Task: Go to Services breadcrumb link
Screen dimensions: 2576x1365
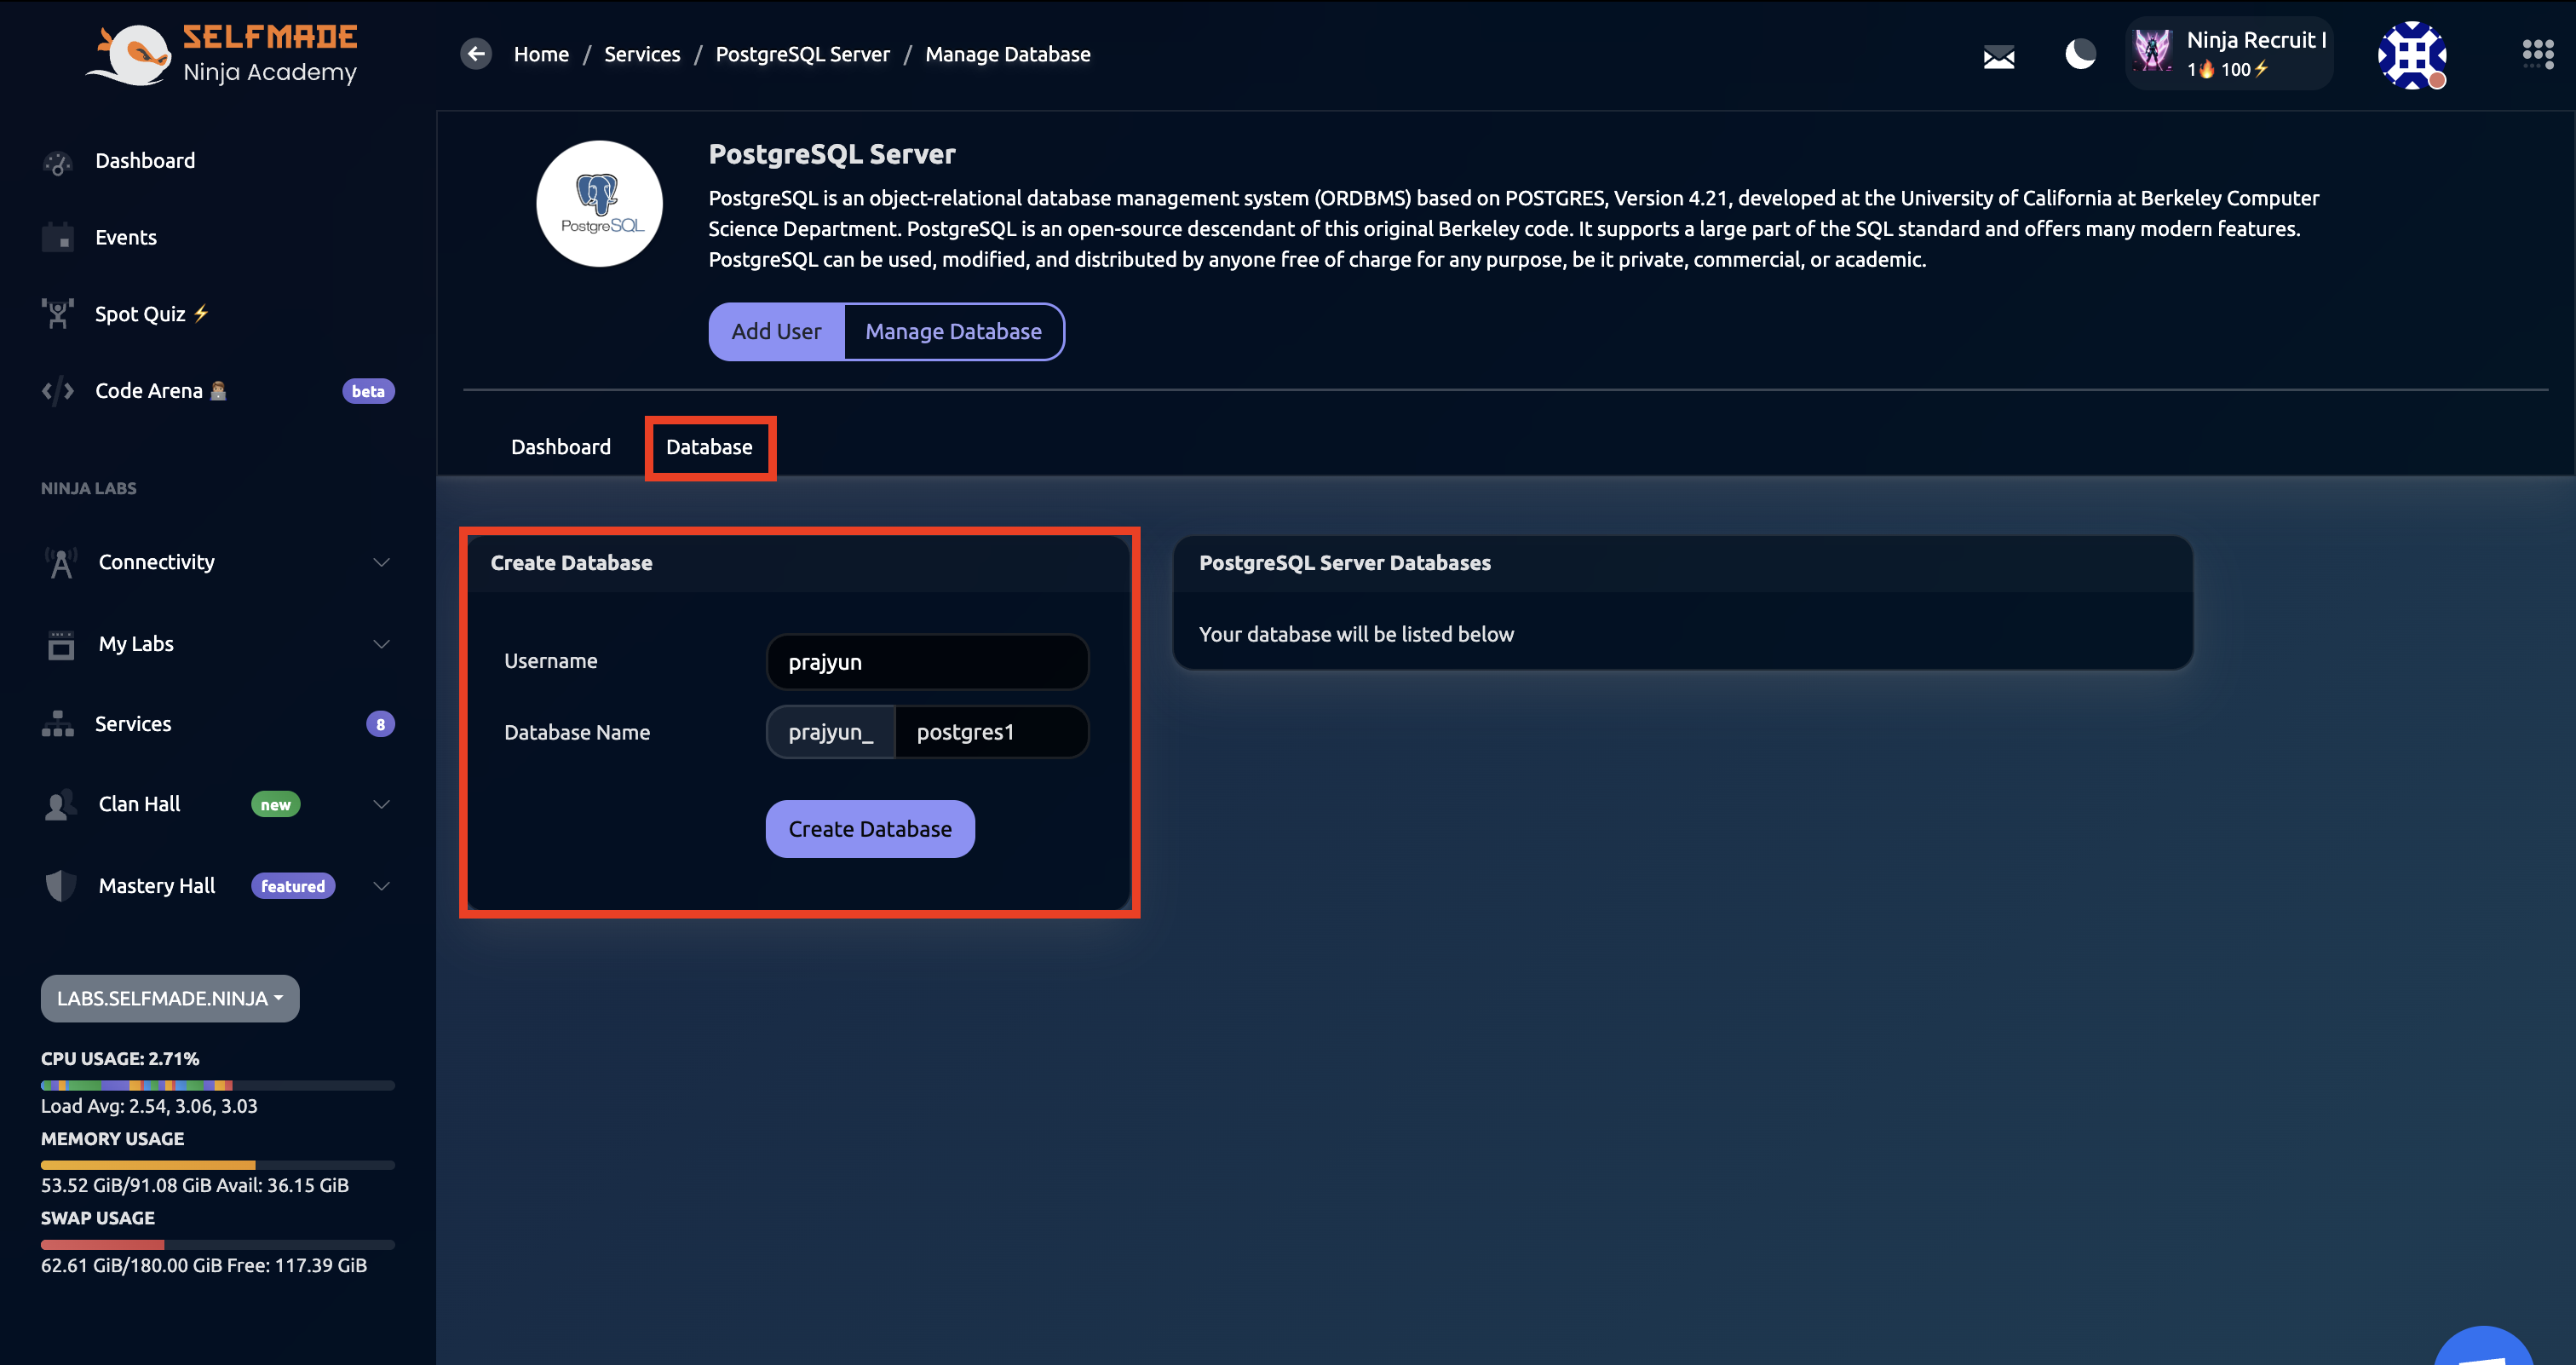Action: (x=642, y=54)
